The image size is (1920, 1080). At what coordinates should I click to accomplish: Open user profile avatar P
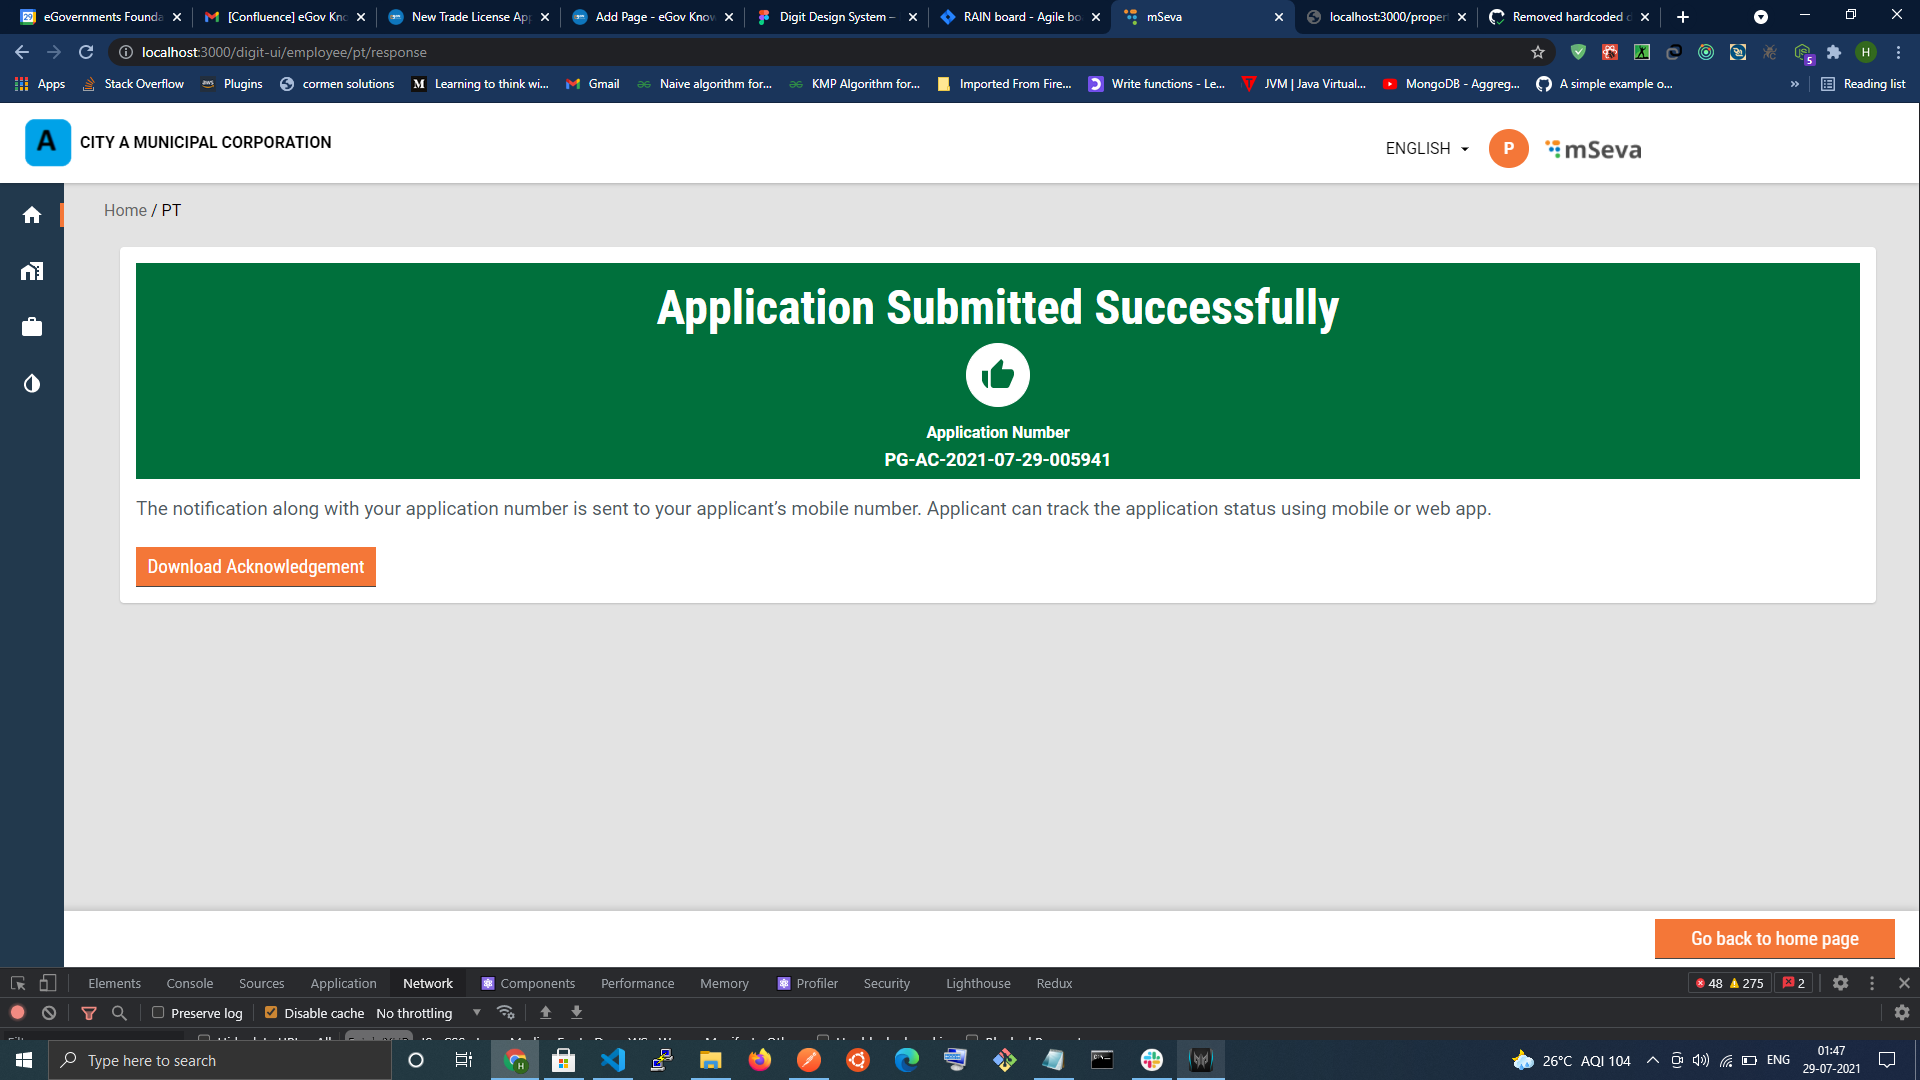click(1508, 149)
